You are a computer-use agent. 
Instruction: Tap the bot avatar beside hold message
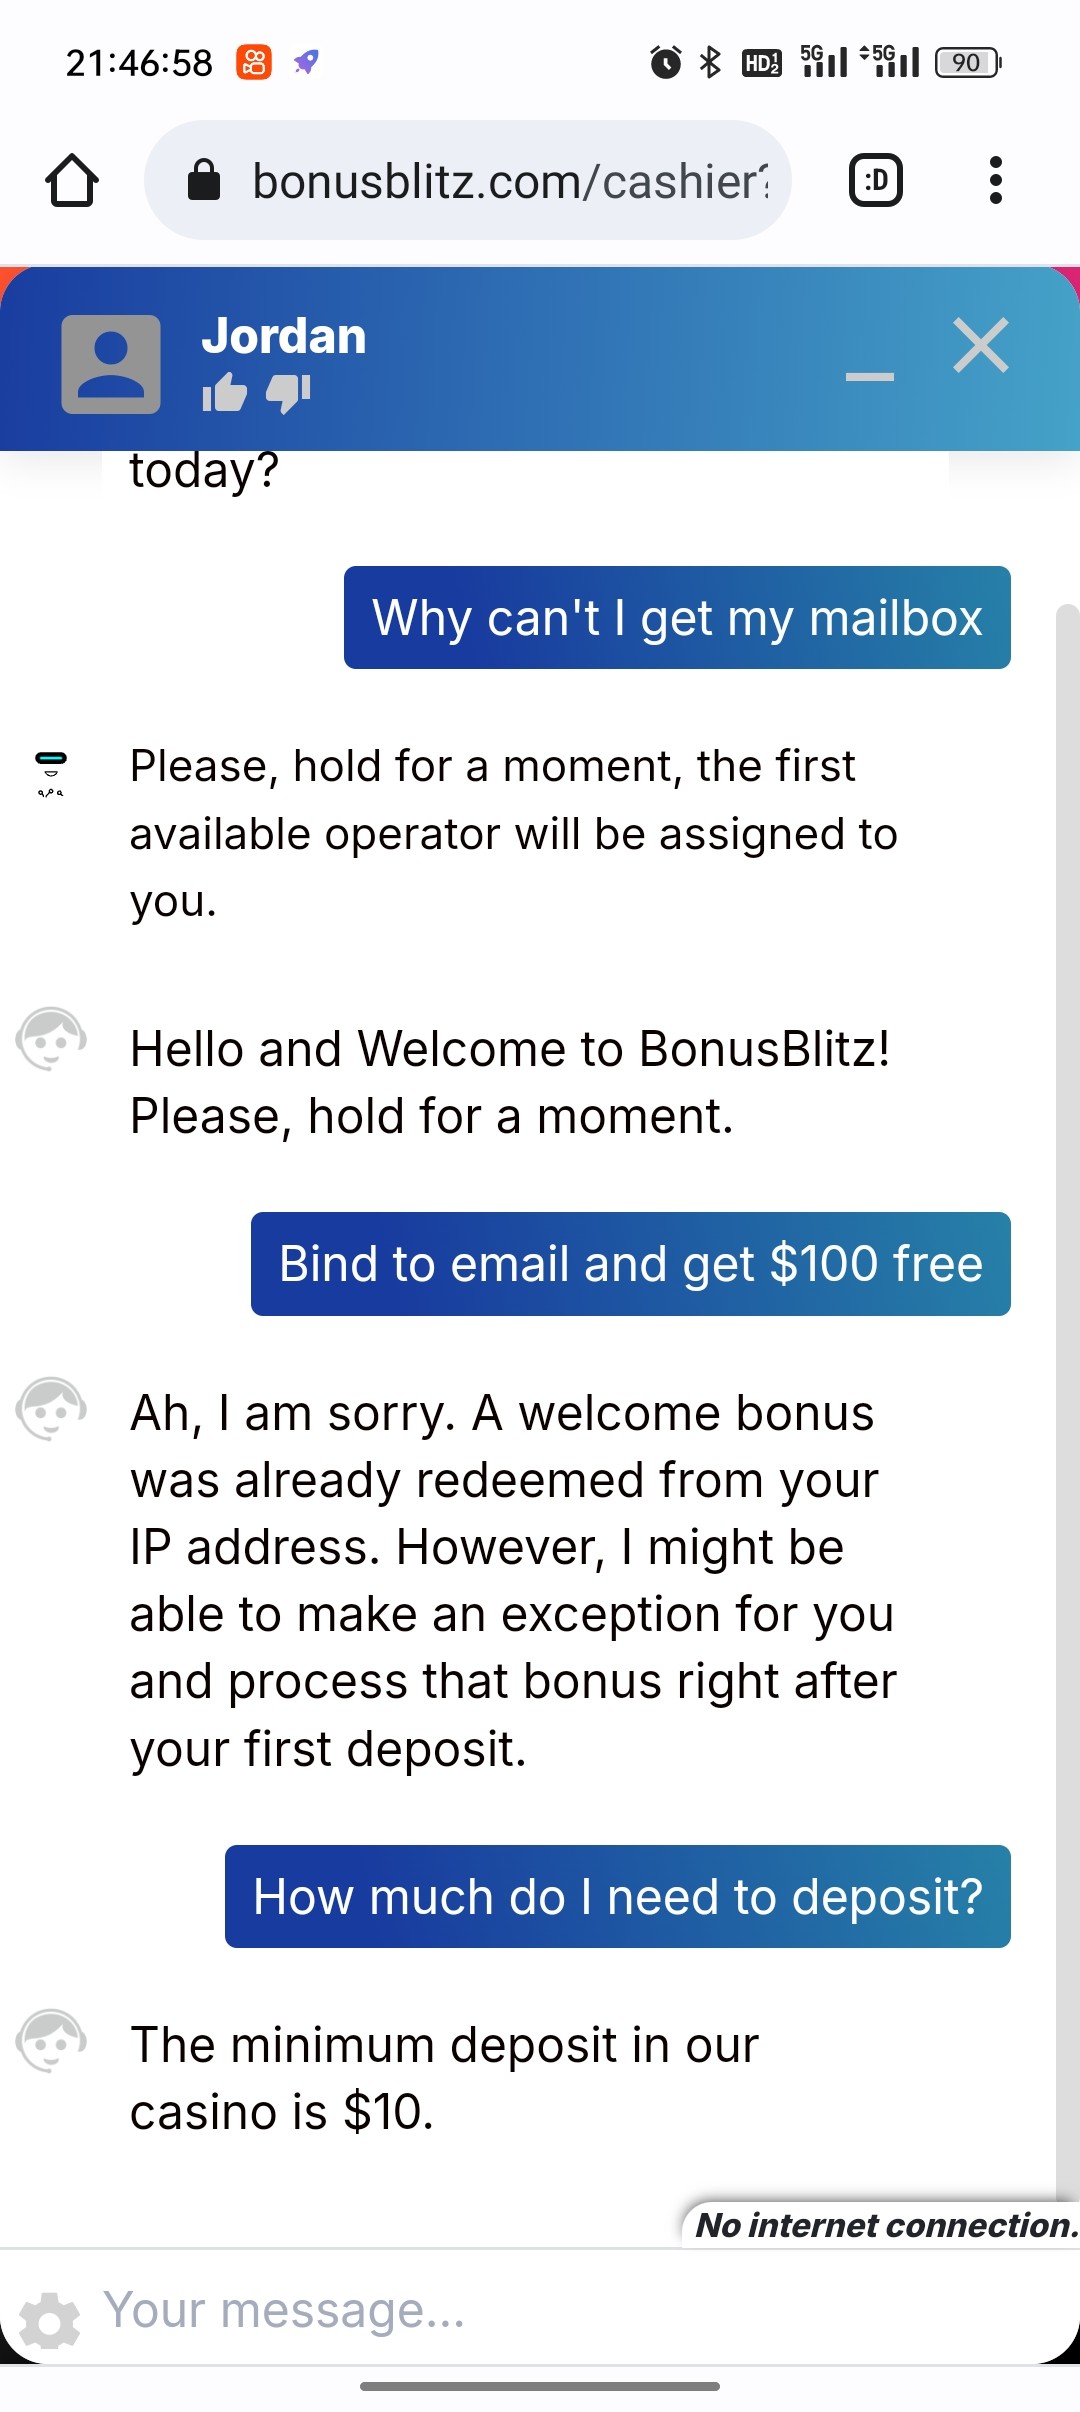[51, 774]
